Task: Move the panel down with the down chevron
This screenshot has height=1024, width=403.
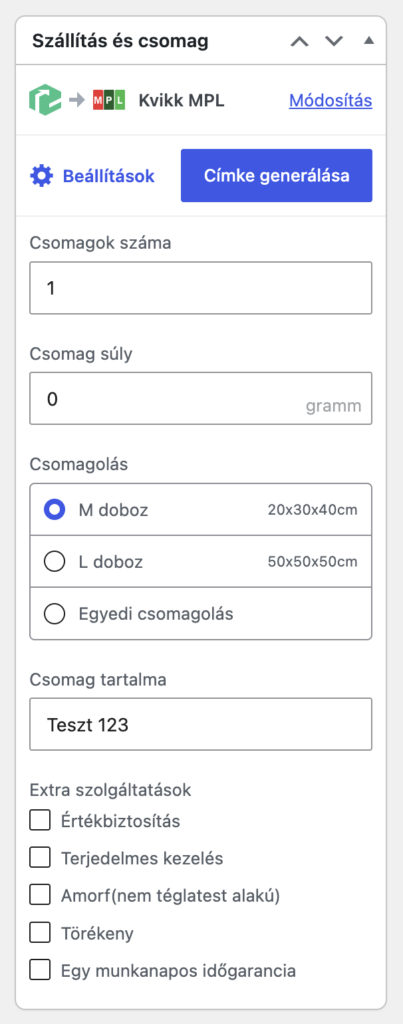Action: (334, 41)
